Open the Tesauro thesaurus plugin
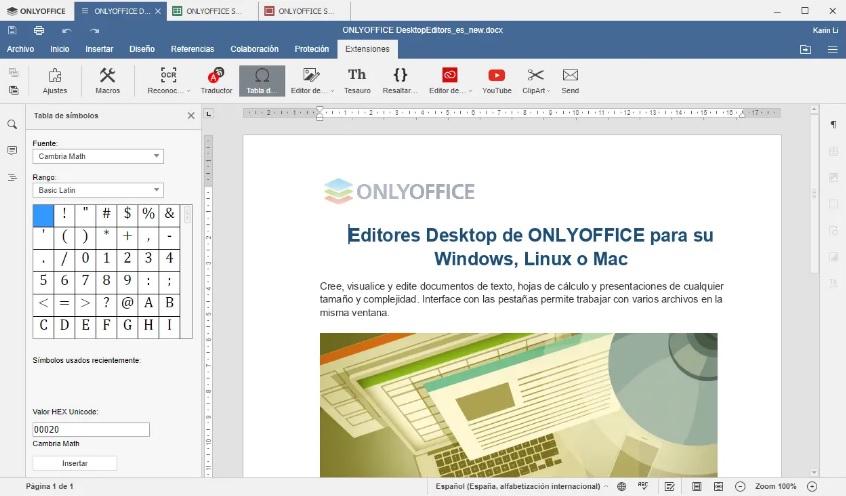Image resolution: width=846 pixels, height=496 pixels. (357, 80)
